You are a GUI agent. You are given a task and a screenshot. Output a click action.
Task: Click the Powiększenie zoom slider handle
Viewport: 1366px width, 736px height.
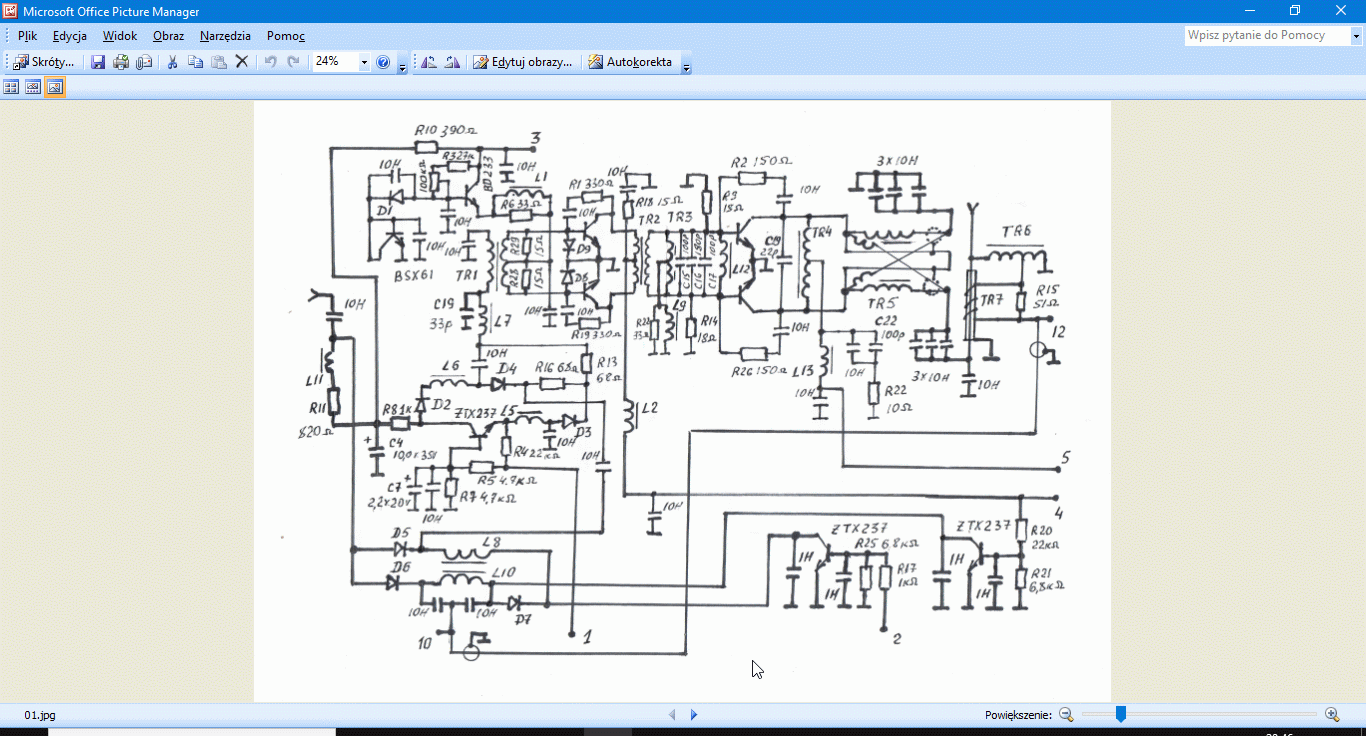coord(1121,714)
